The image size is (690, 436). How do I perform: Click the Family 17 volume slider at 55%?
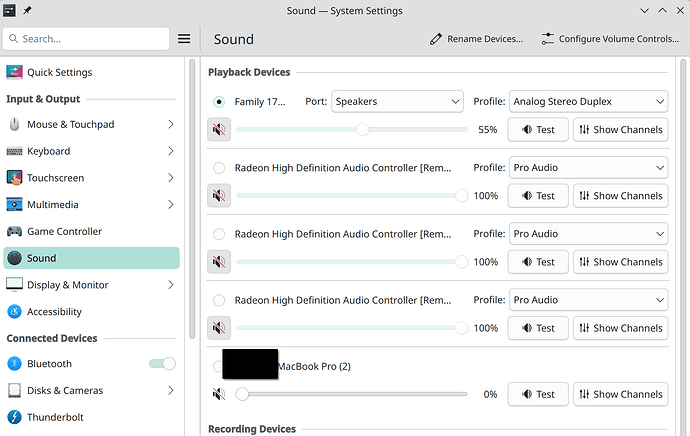[362, 130]
